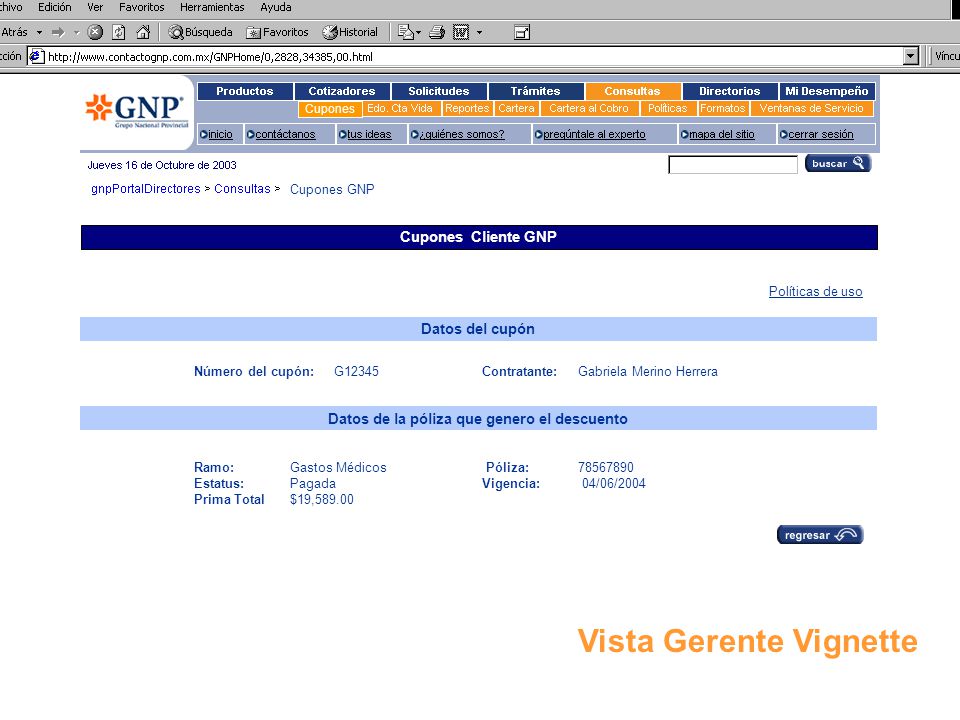The image size is (960, 720).
Task: Select the Formatos sub-tab
Action: 722,108
